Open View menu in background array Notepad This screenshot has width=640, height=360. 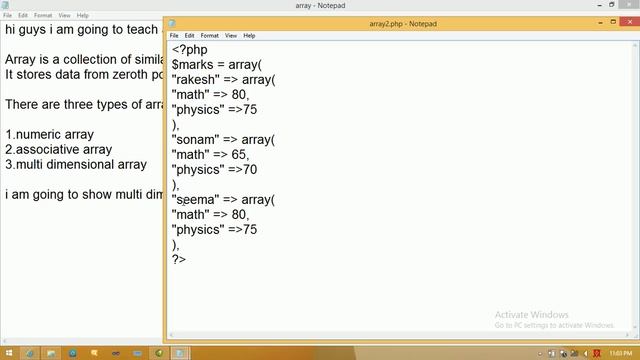(x=64, y=15)
